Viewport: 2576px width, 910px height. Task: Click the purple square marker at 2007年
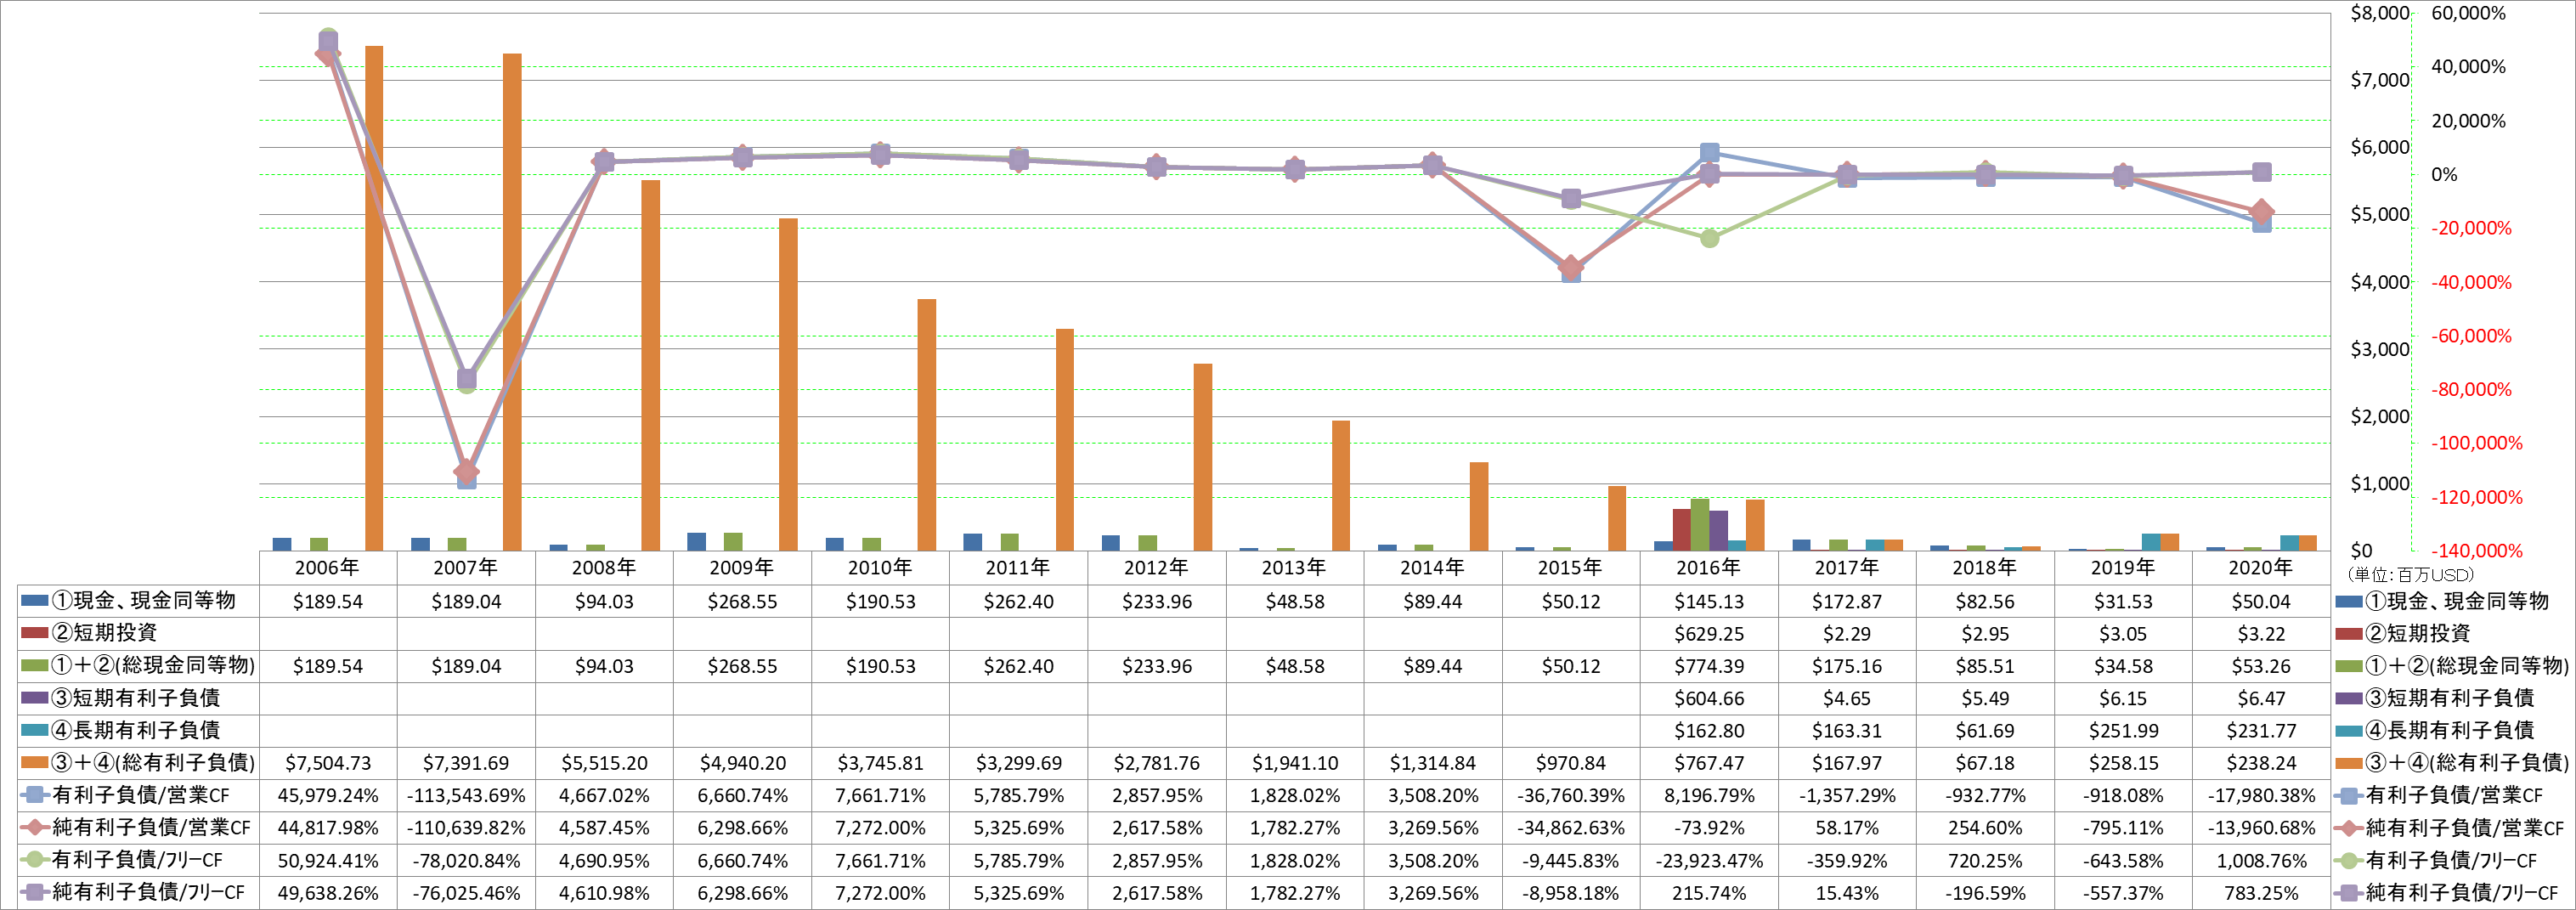pyautogui.click(x=466, y=379)
